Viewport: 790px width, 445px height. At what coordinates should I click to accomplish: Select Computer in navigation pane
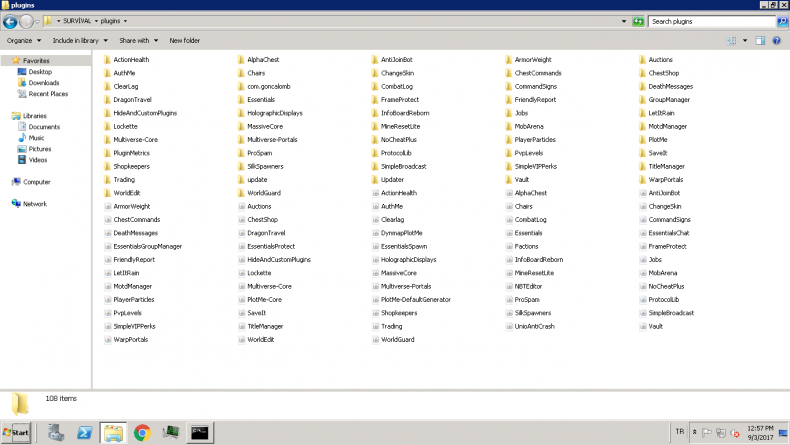point(36,182)
